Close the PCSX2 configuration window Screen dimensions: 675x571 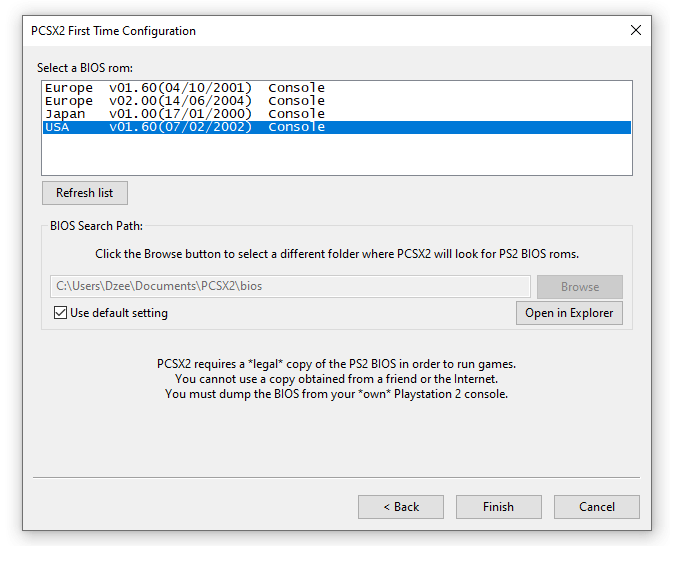point(636,30)
